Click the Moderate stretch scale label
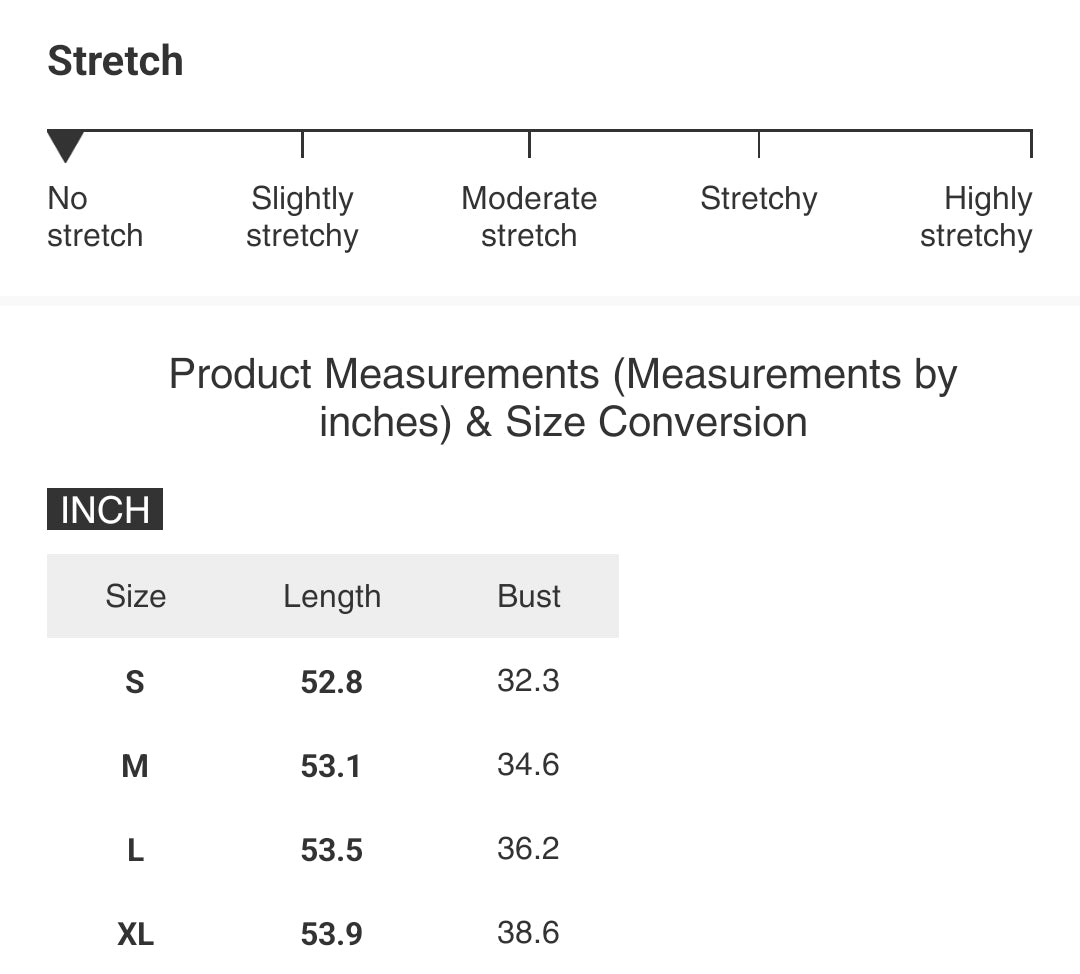The width and height of the screenshot is (1080, 974). (x=529, y=216)
